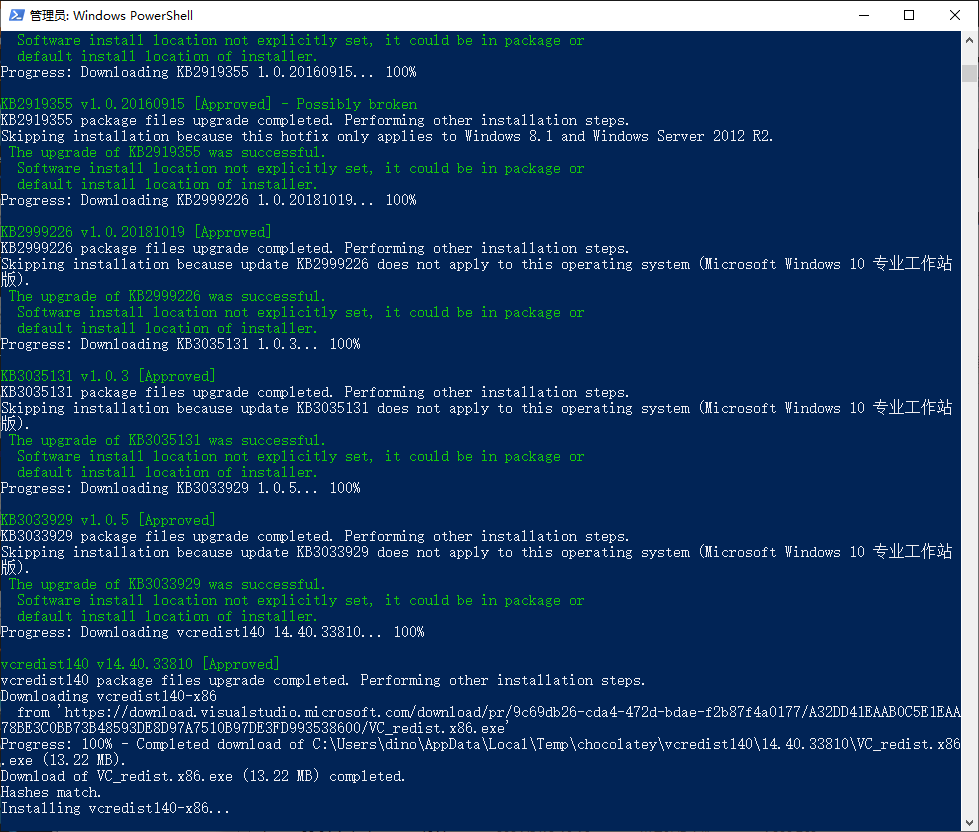Click 'The upgrade of KB3035131 was successful.'
Screen dimensions: 979x832
[167, 441]
